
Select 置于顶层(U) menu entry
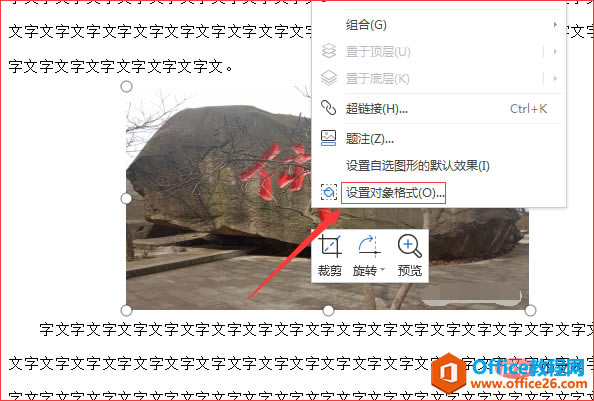coord(378,52)
